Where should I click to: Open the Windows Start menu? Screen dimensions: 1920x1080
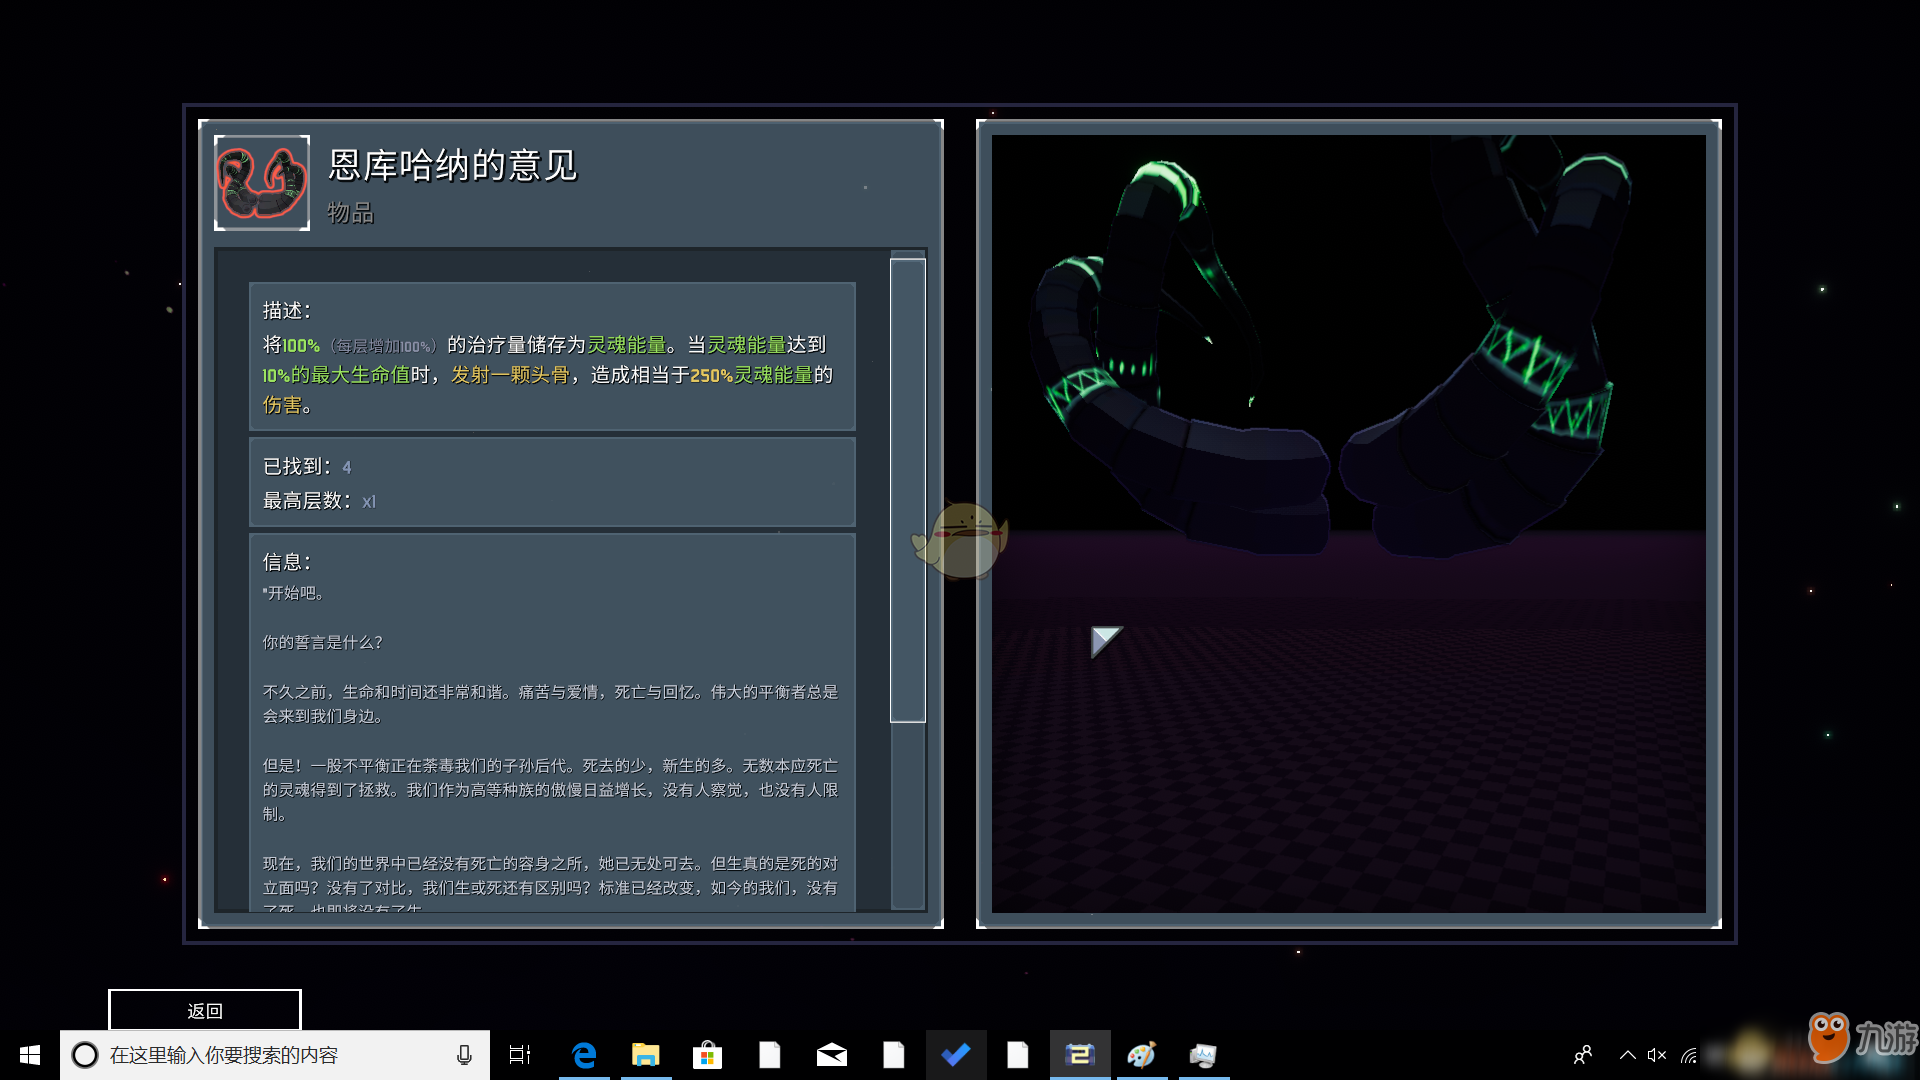(30, 1055)
